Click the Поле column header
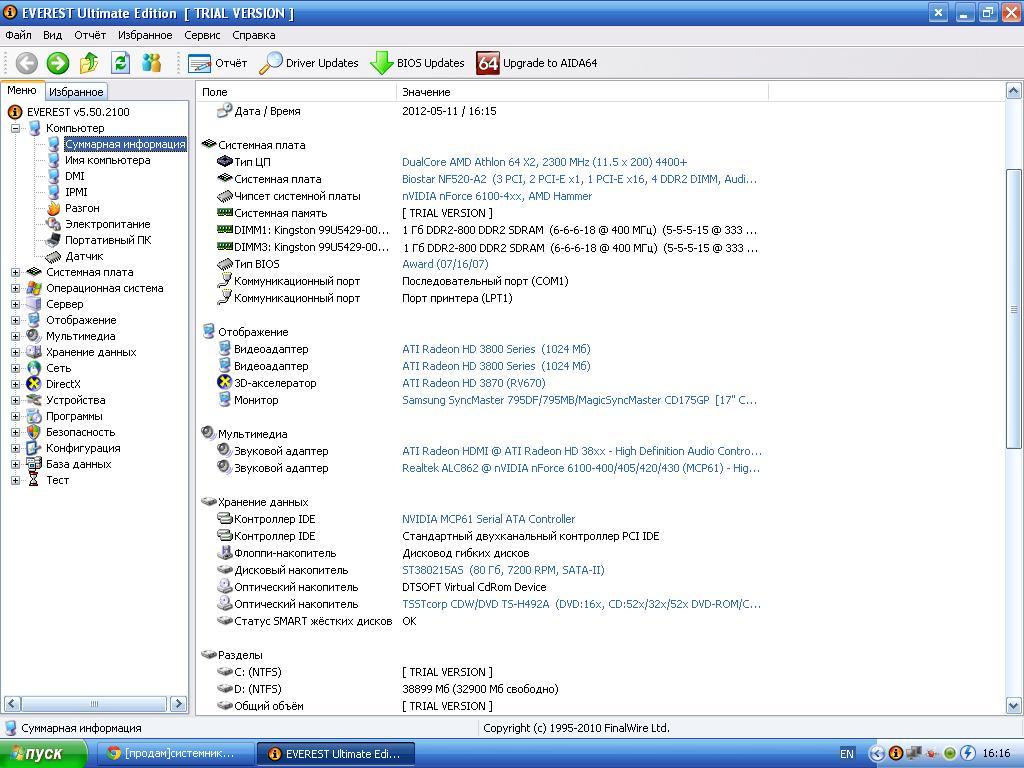1024x768 pixels. pos(296,92)
